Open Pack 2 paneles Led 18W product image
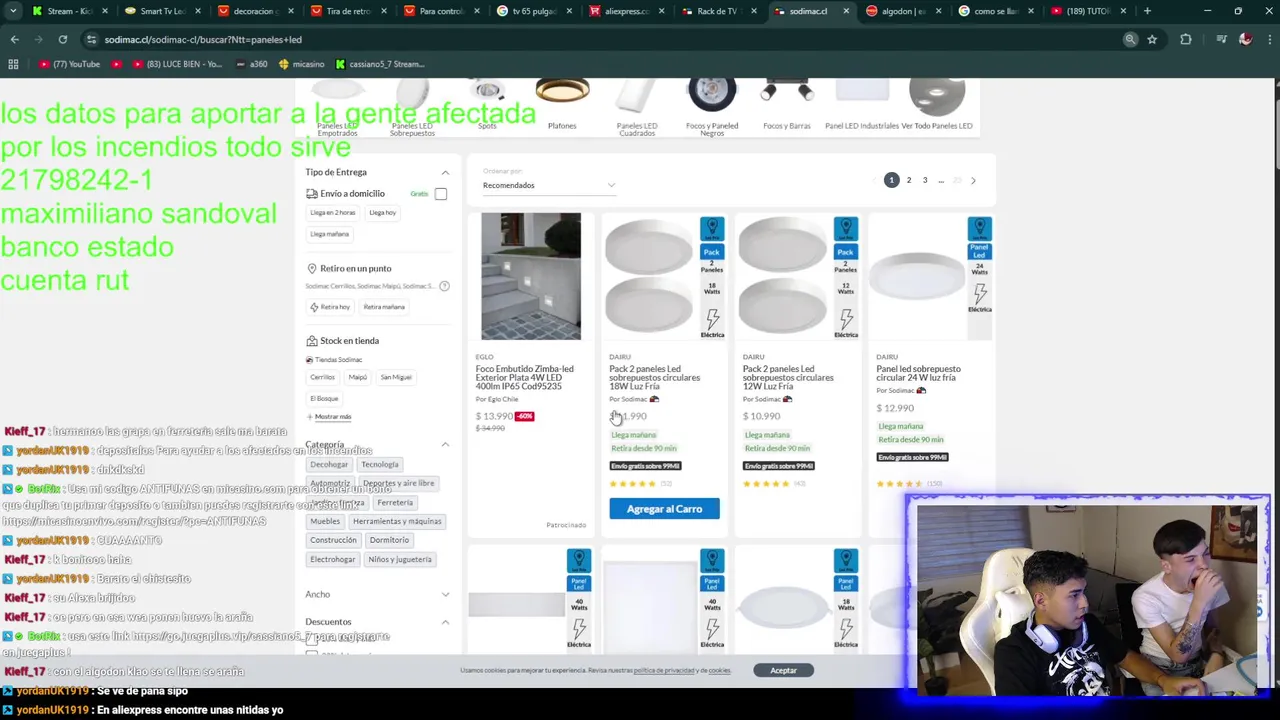 [650, 276]
